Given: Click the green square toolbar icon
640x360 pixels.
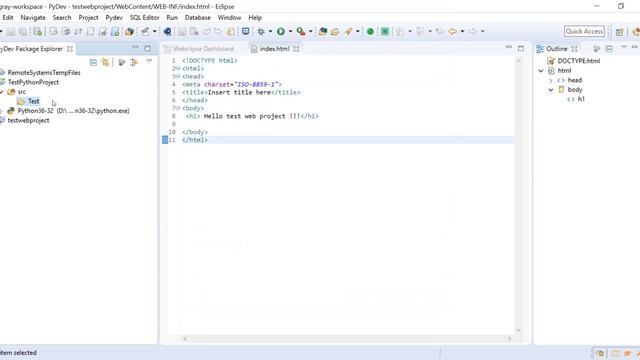Looking at the screenshot, I should tap(384, 31).
